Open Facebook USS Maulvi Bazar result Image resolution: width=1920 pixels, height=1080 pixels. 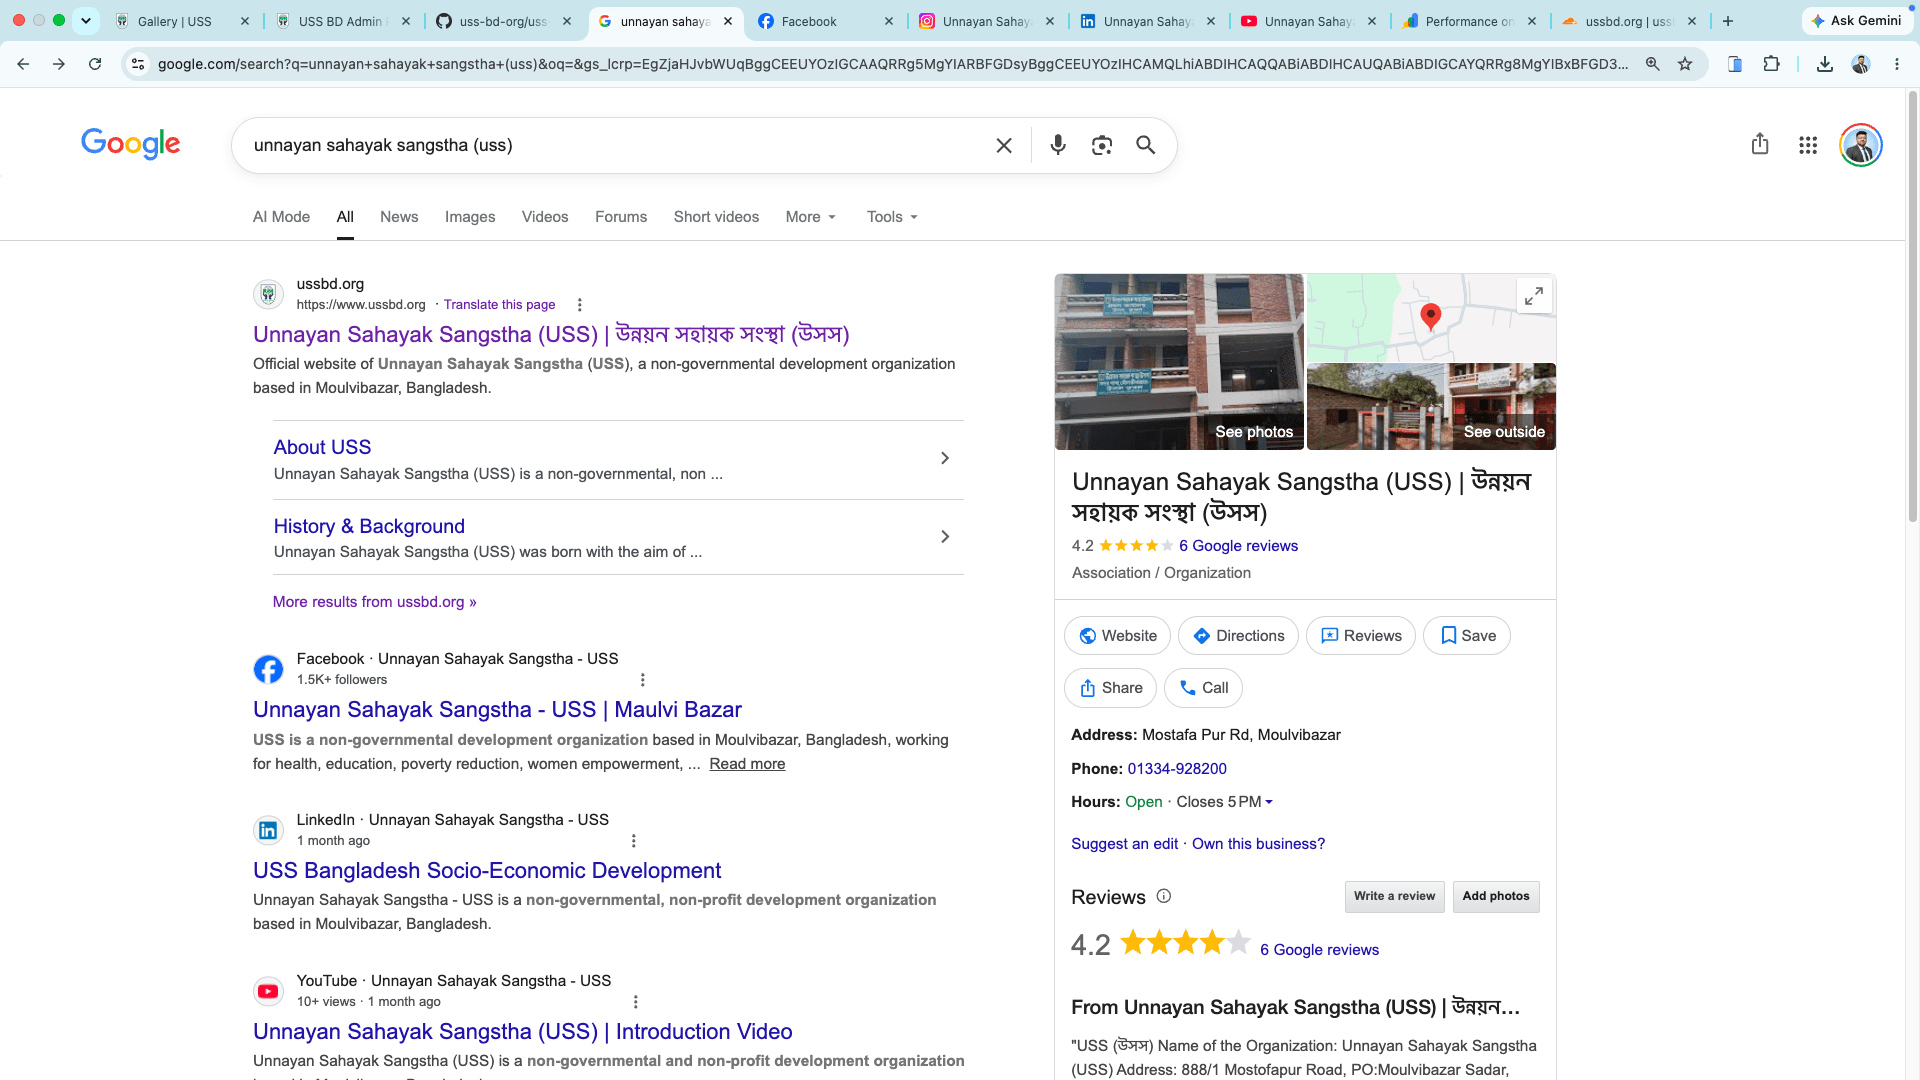497,710
